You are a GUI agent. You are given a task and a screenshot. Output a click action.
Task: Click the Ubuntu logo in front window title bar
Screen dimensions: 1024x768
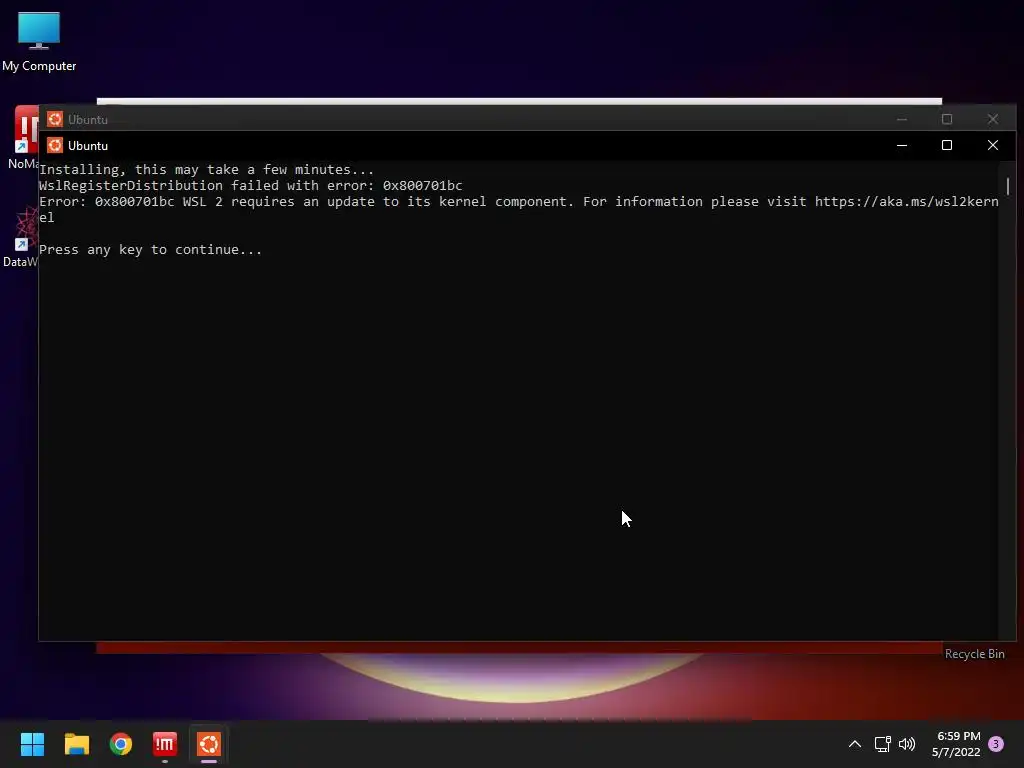(x=55, y=145)
